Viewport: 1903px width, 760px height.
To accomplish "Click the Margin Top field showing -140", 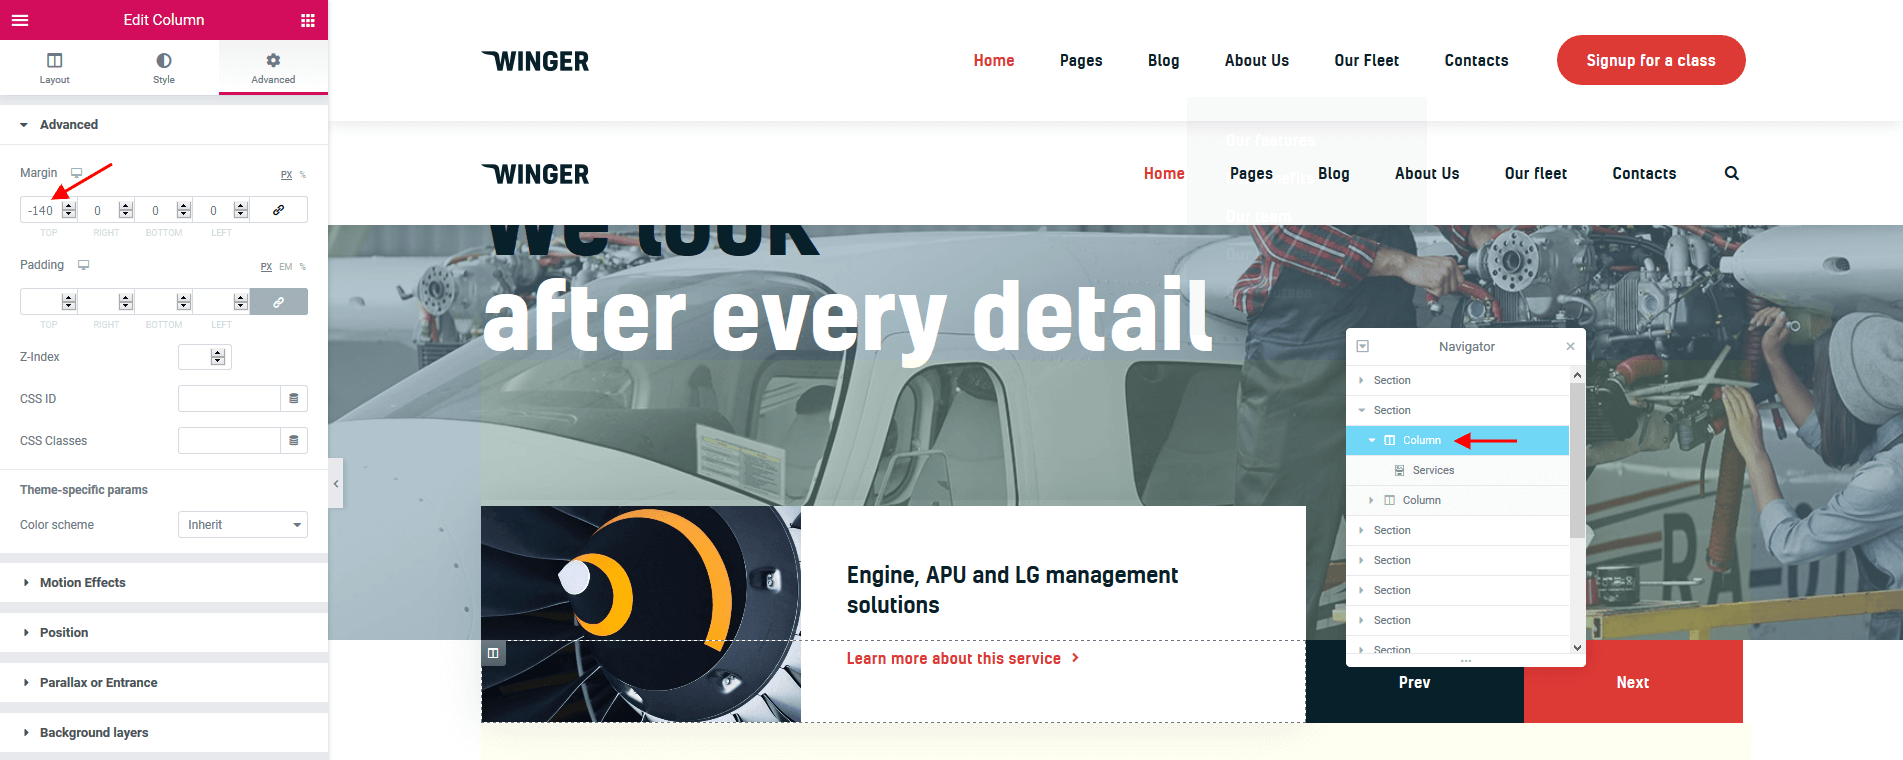I will click(41, 210).
